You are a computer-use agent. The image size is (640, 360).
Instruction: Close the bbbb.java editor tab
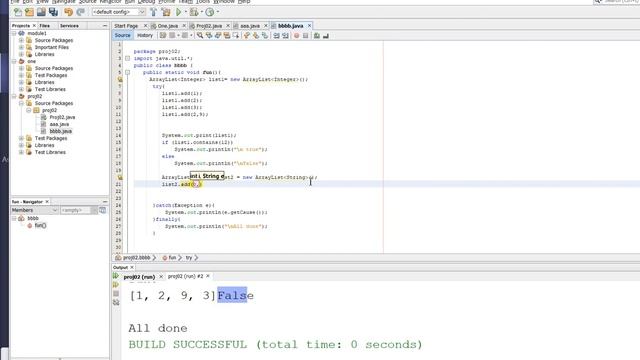click(x=309, y=26)
